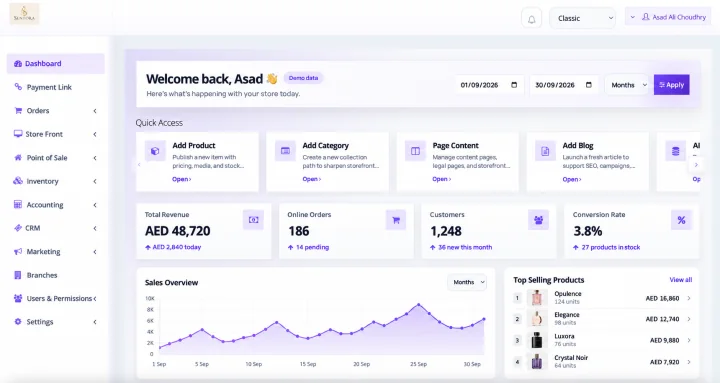Viewport: 720px width, 383px height.
Task: Click the Conversion Rate percent icon
Action: [681, 220]
